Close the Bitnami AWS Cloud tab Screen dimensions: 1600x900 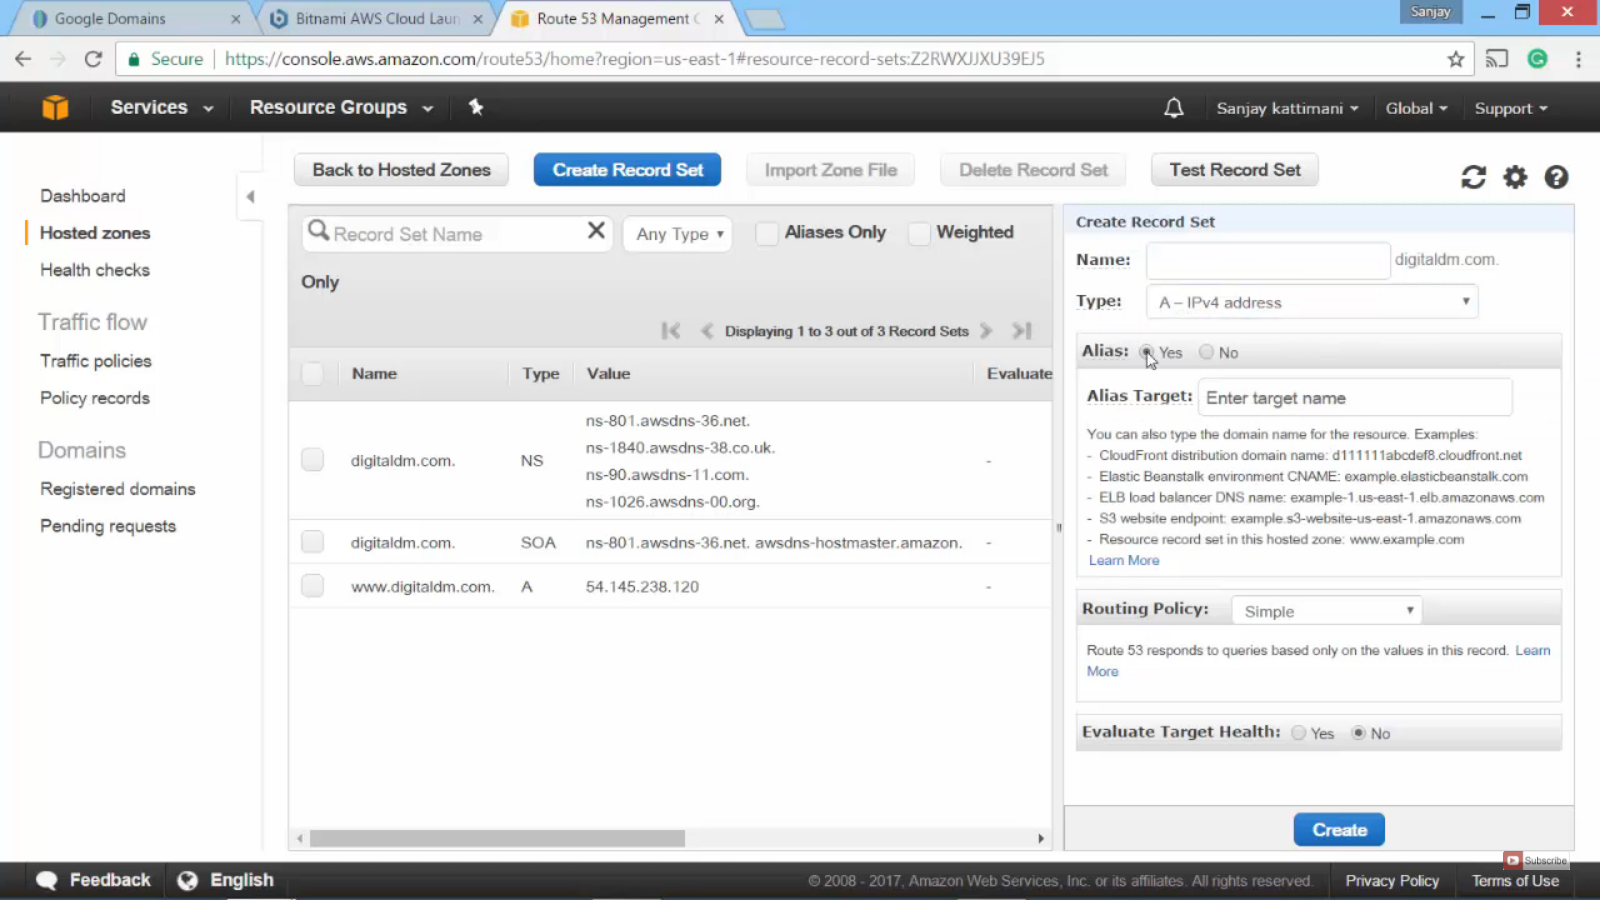pyautogui.click(x=477, y=19)
